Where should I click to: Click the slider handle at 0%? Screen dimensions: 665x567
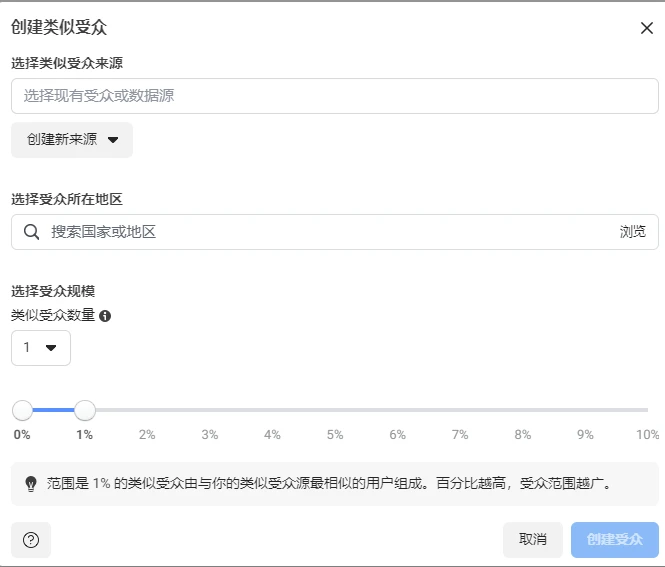22,410
